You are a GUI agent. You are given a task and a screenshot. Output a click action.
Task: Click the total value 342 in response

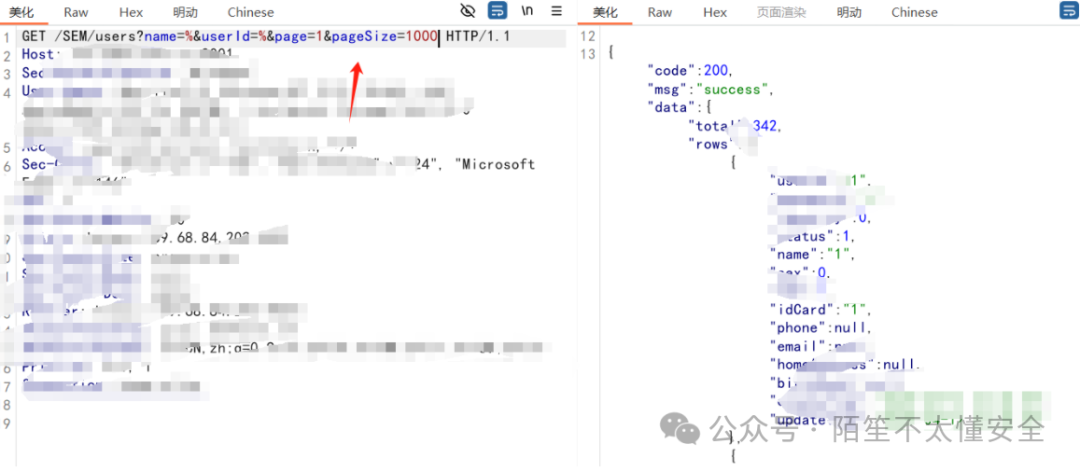click(x=765, y=126)
